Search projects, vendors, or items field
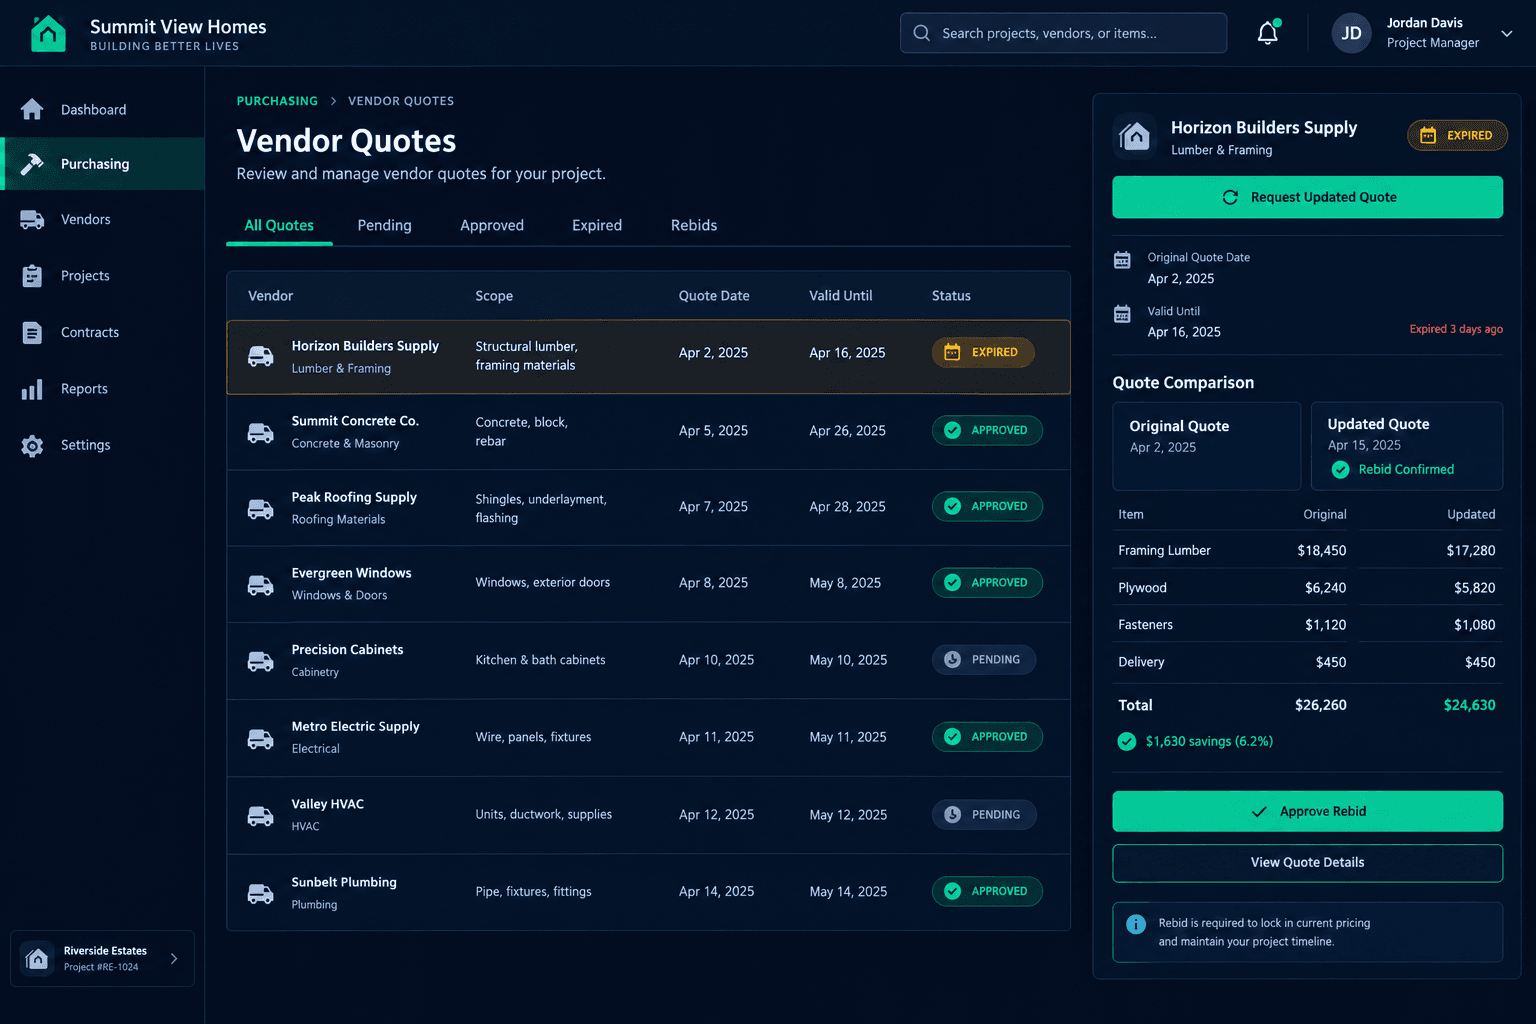This screenshot has width=1536, height=1024. coord(1063,33)
